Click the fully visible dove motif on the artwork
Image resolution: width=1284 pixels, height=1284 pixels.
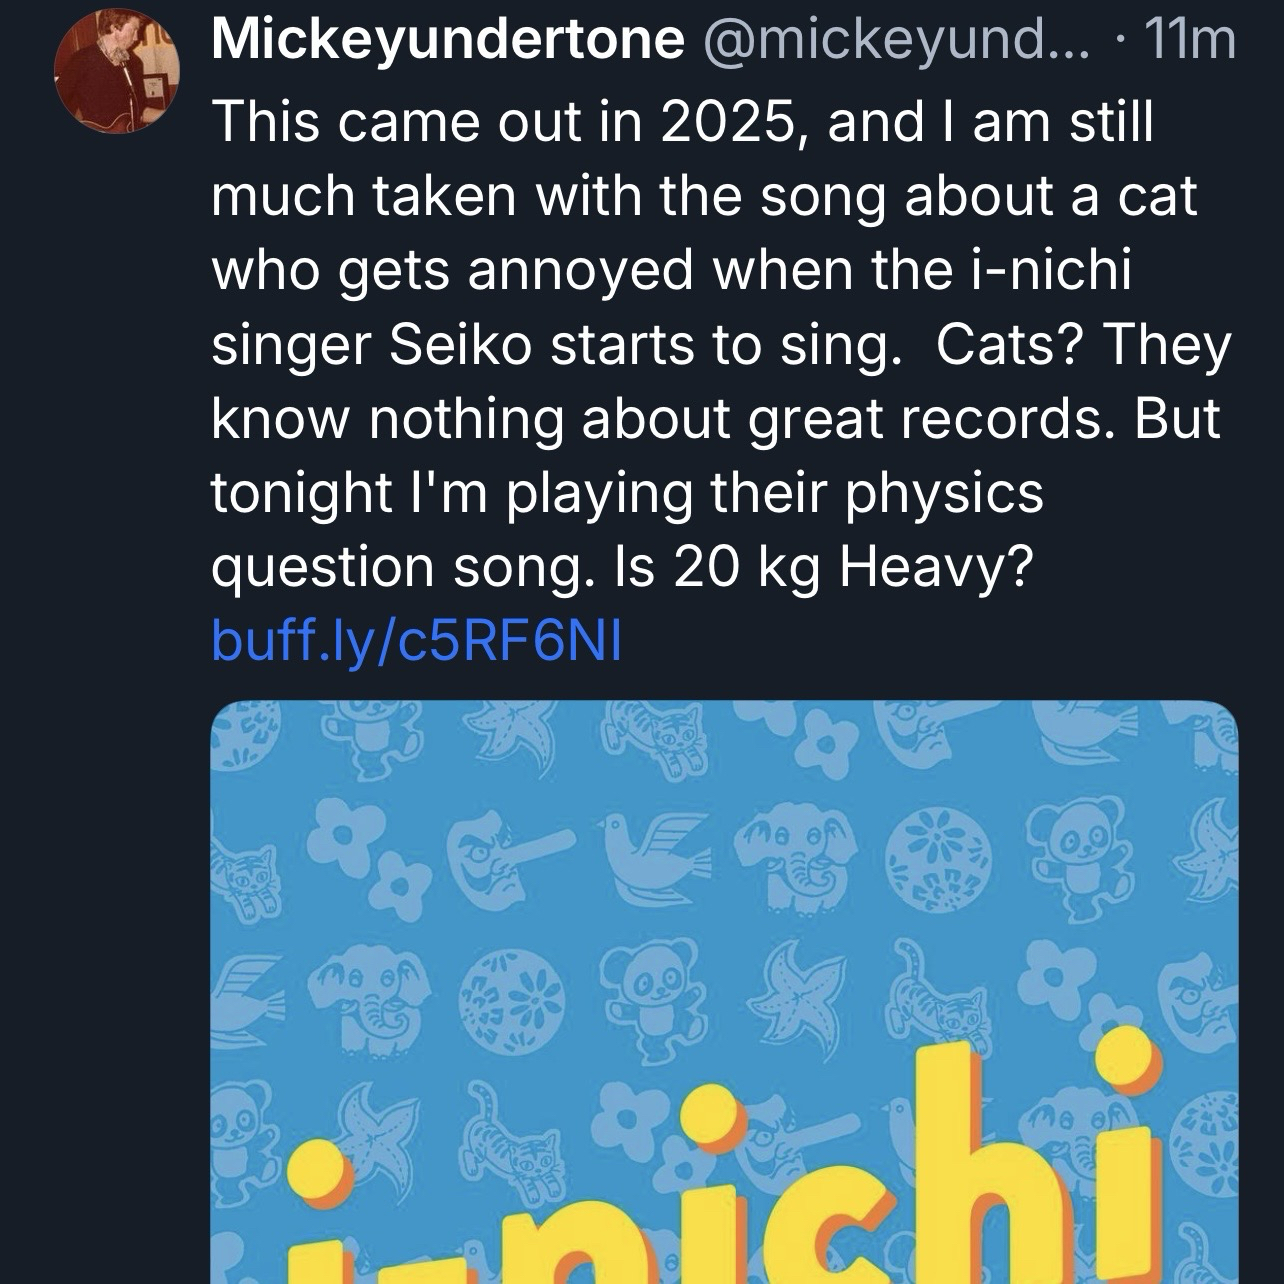(x=650, y=852)
